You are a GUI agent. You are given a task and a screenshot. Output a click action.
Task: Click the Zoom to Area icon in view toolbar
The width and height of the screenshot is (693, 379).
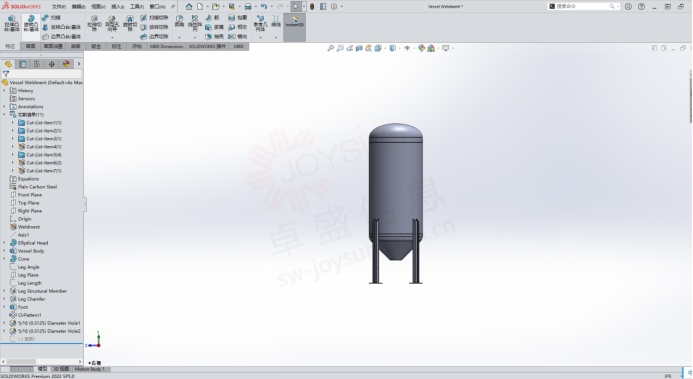tap(340, 48)
